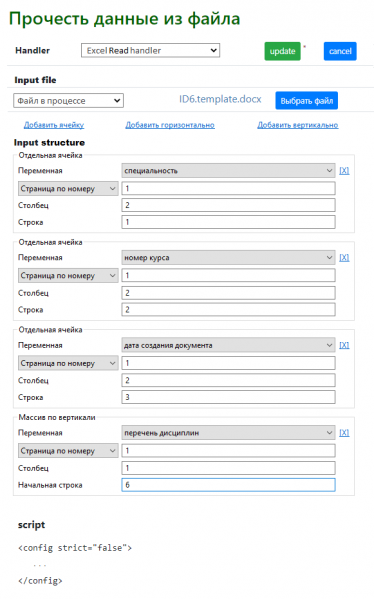Expand the Файл в процессе dropdown

coord(68,101)
